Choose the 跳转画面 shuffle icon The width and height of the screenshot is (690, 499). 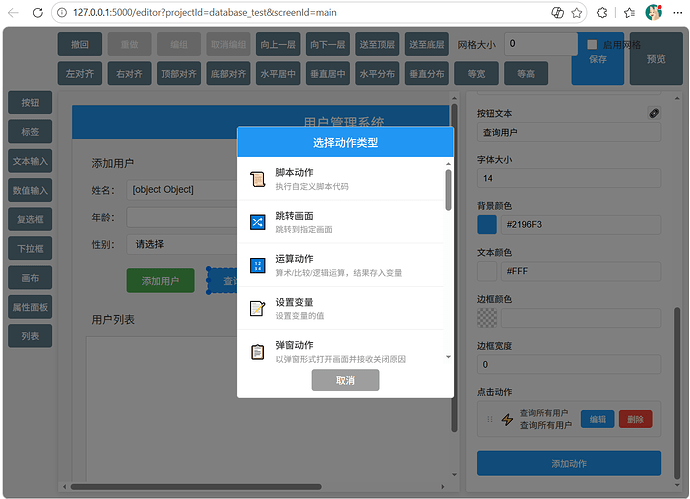point(257,222)
